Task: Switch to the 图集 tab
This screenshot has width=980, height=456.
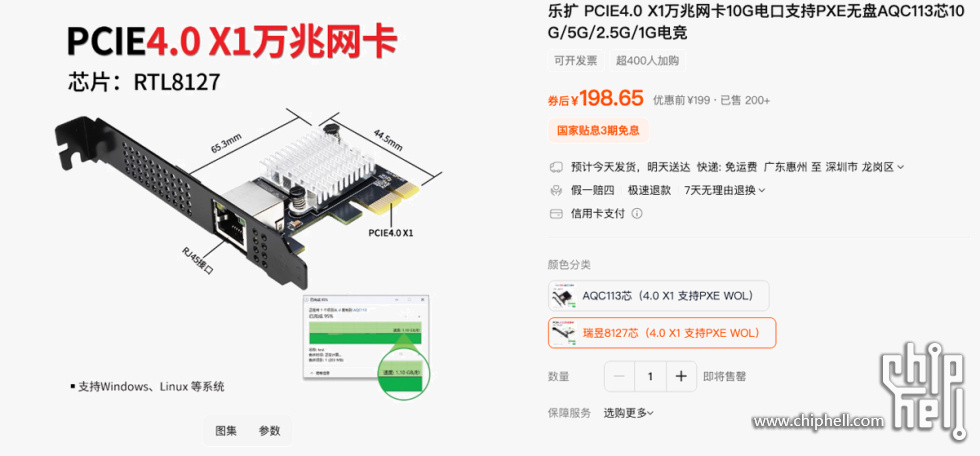Action: [x=226, y=430]
